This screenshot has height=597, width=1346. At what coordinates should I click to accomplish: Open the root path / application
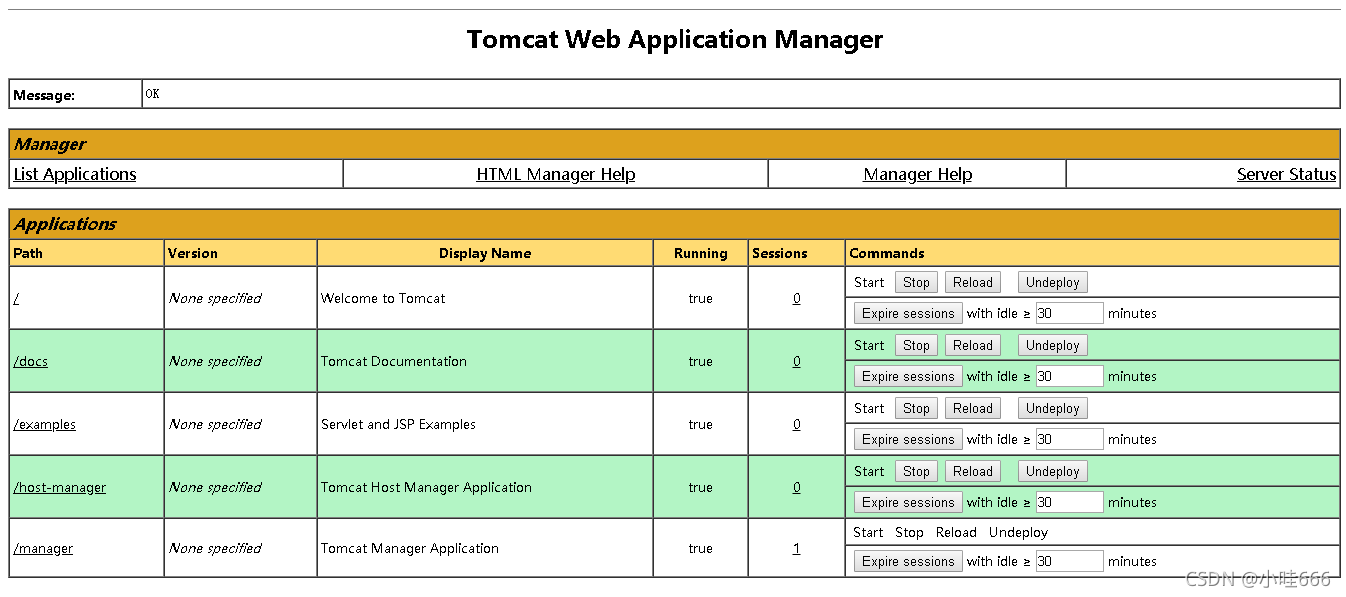point(14,298)
